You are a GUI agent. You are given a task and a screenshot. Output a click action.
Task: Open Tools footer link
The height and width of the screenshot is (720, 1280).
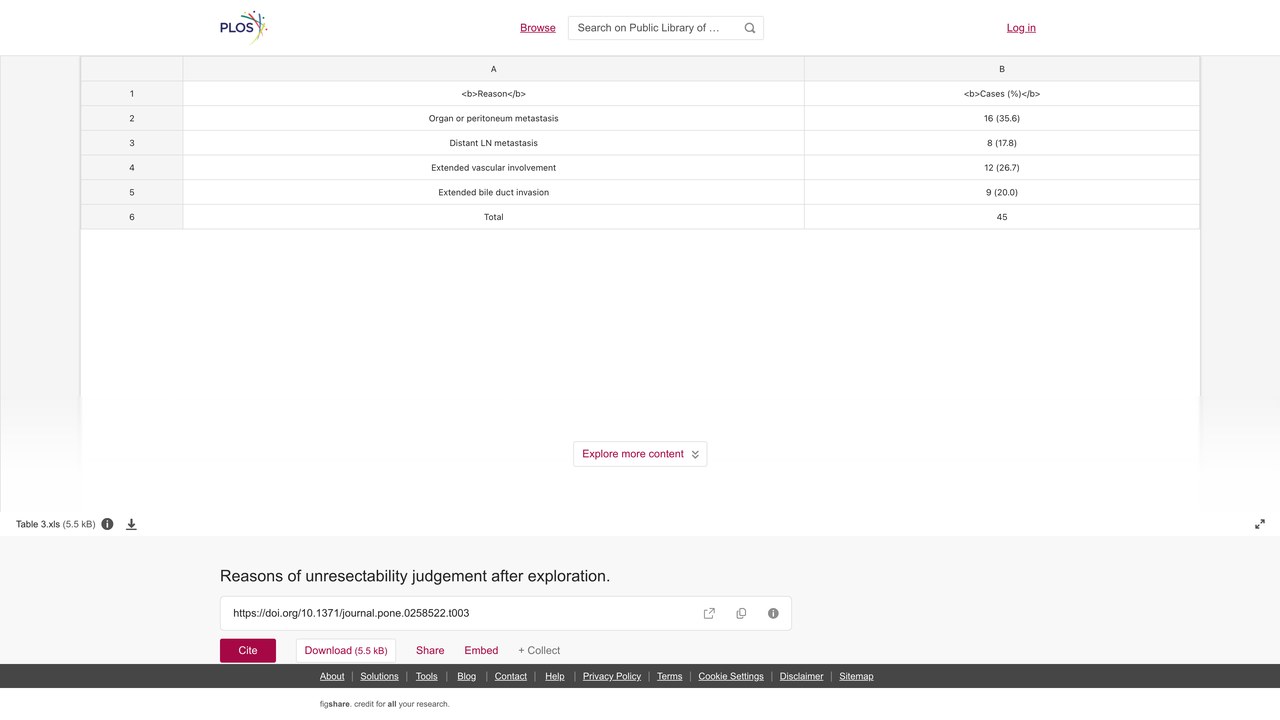(x=427, y=676)
